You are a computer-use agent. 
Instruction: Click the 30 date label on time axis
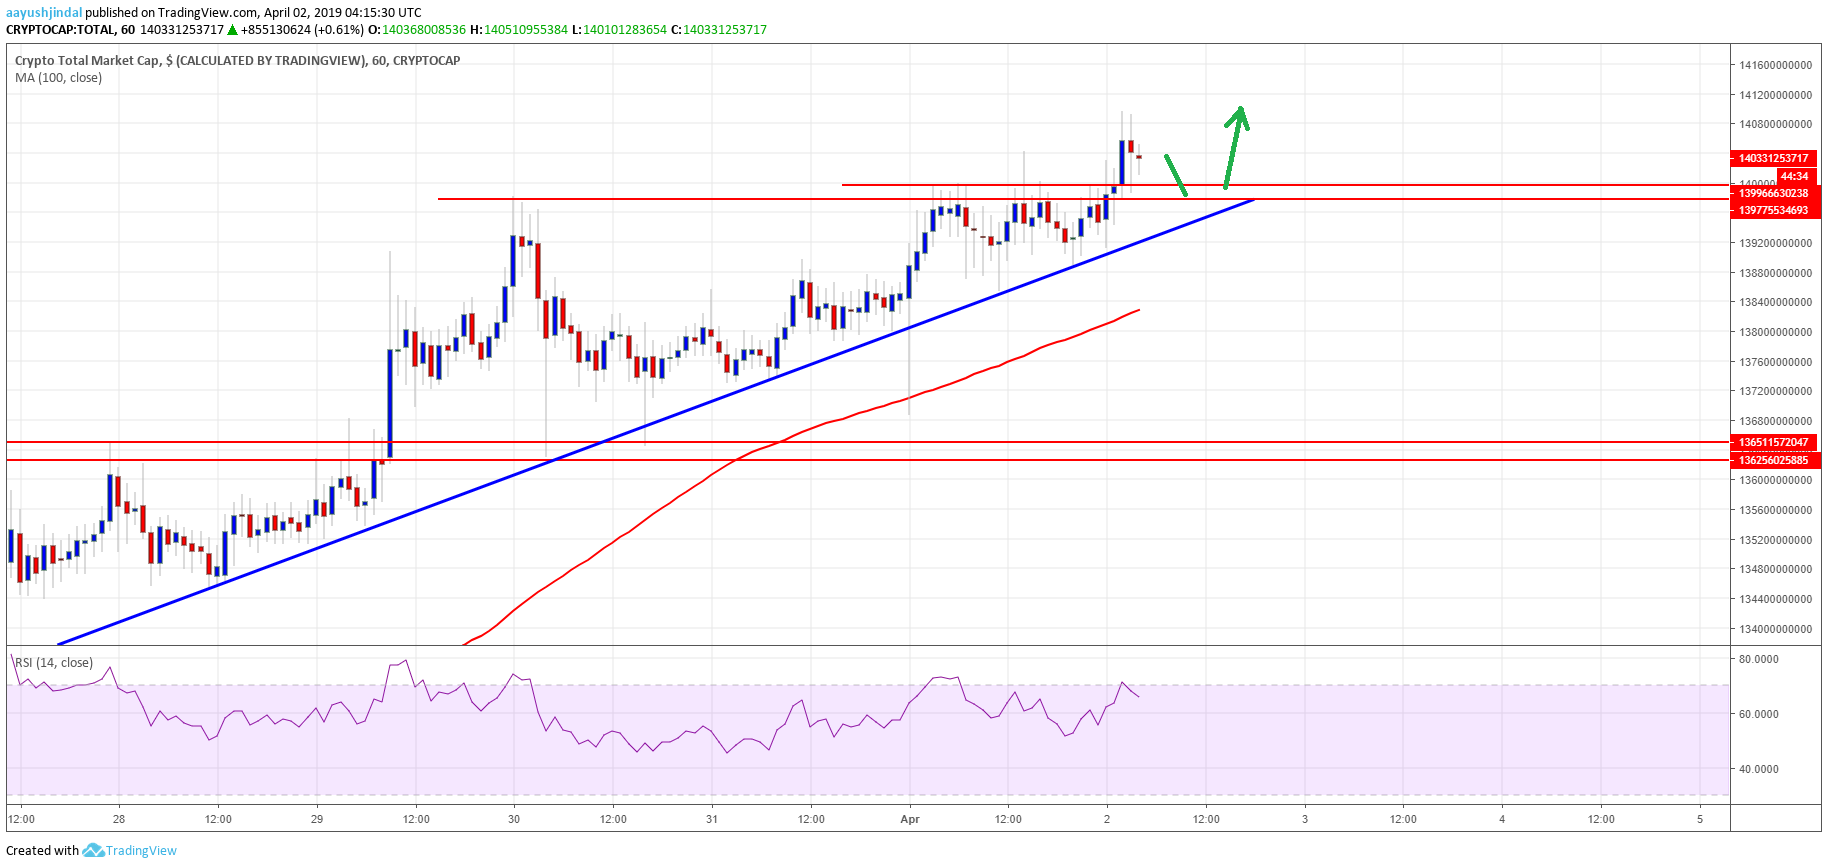coord(514,820)
